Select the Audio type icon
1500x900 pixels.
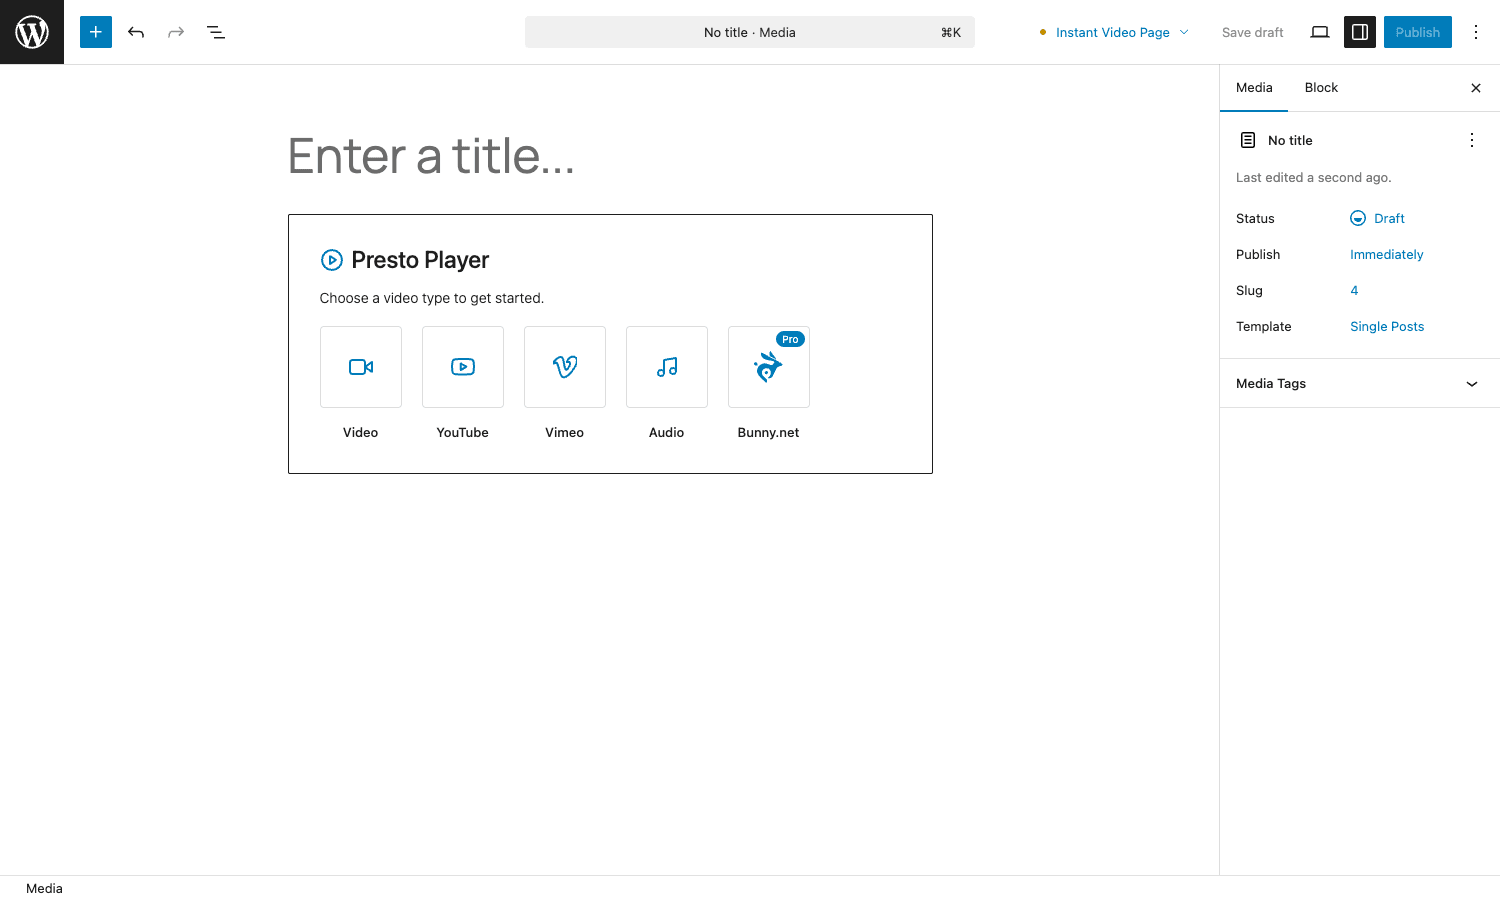667,367
